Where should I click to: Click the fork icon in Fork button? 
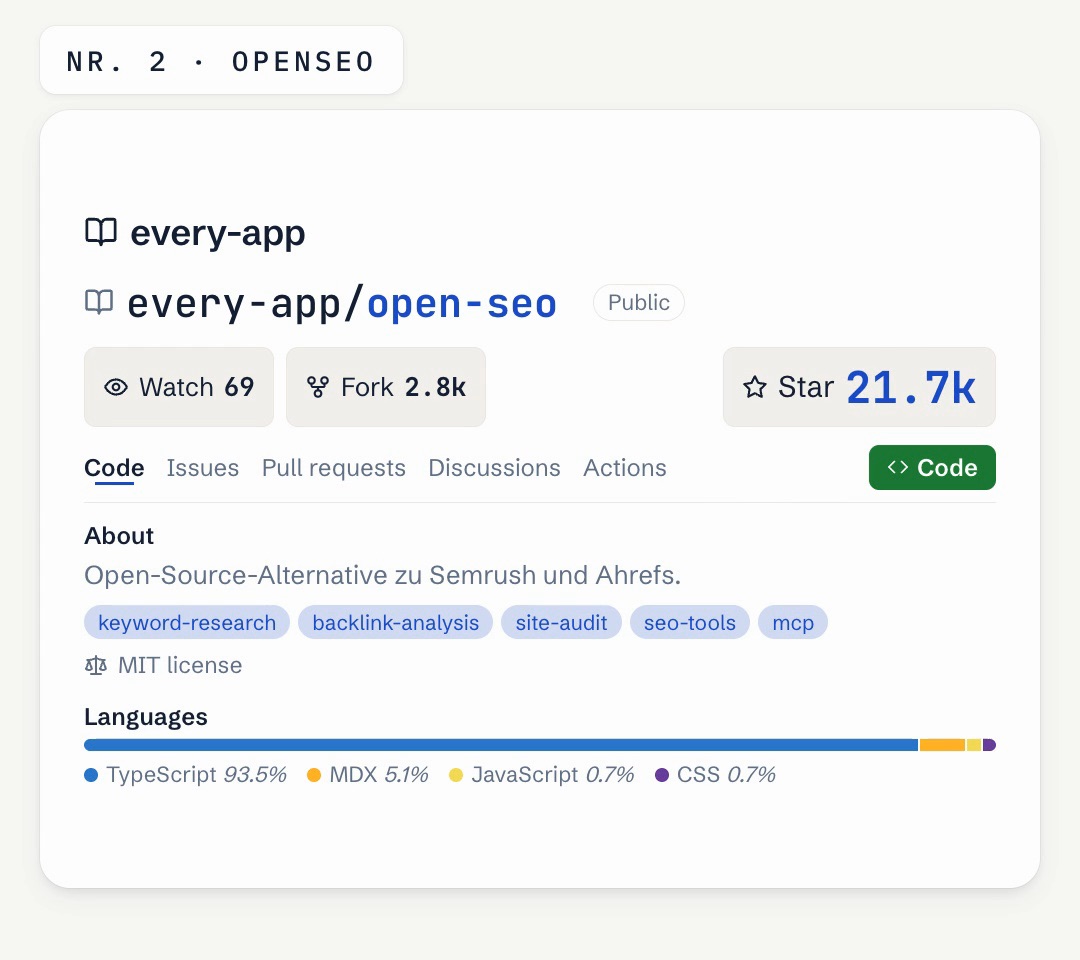click(318, 387)
